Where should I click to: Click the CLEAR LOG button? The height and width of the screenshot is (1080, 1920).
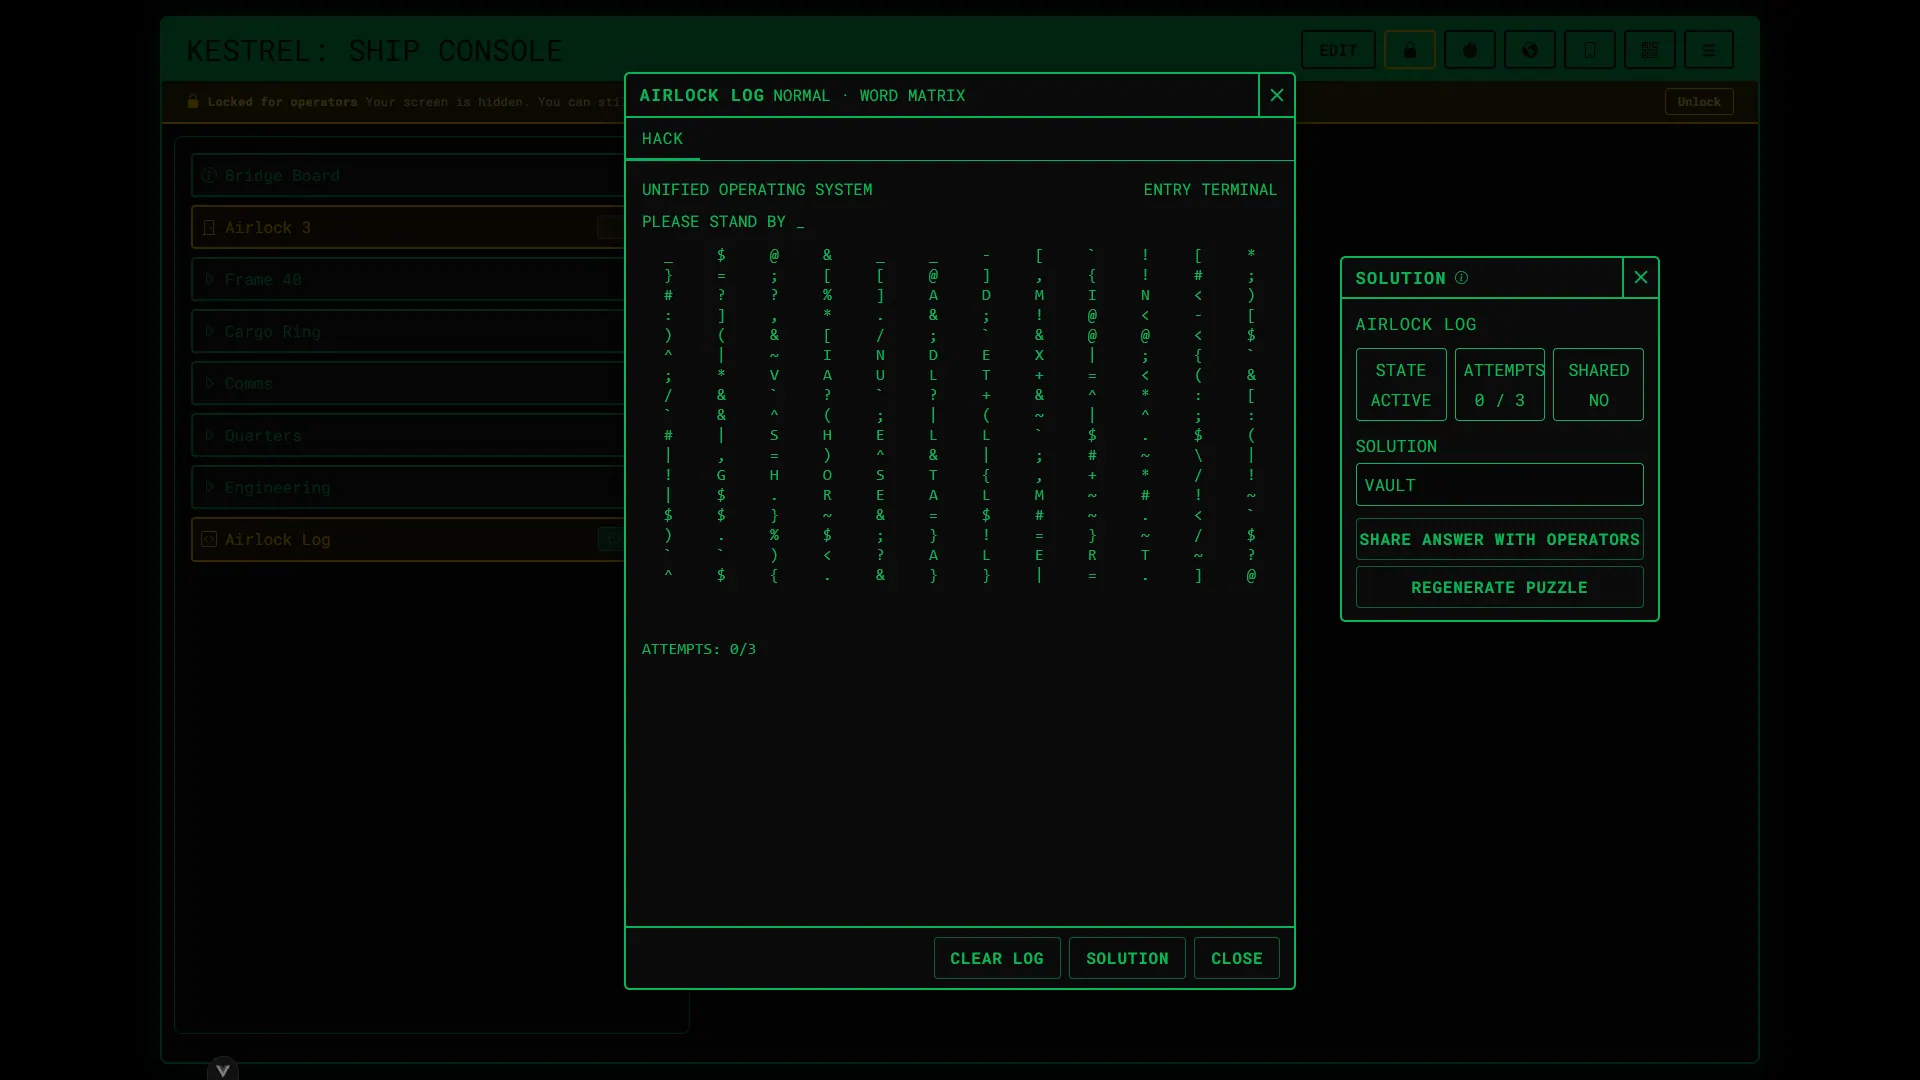(997, 958)
